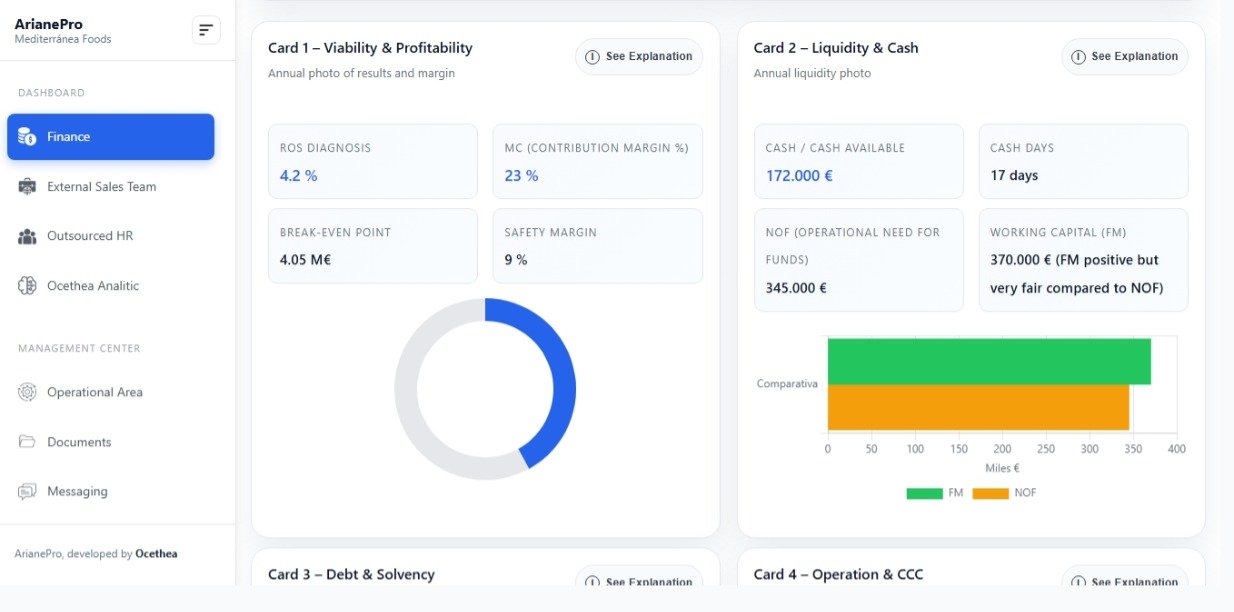The image size is (1234, 612).
Task: Click See Explanation on Card 4 Operation
Action: [x=1124, y=581]
